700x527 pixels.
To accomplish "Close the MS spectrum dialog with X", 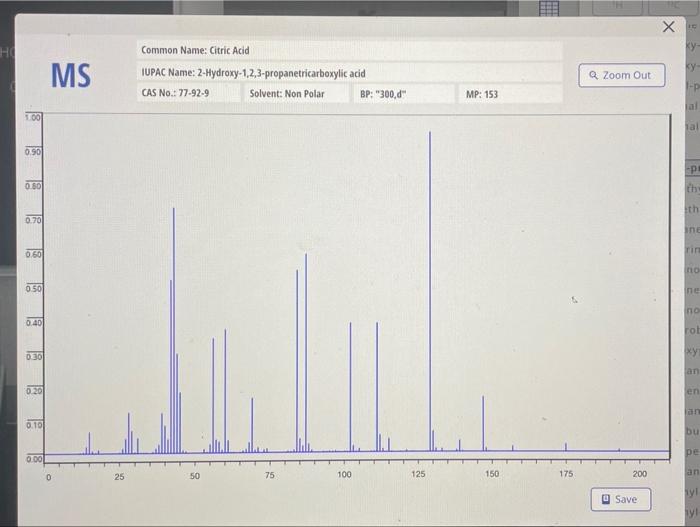I will tap(668, 27).
